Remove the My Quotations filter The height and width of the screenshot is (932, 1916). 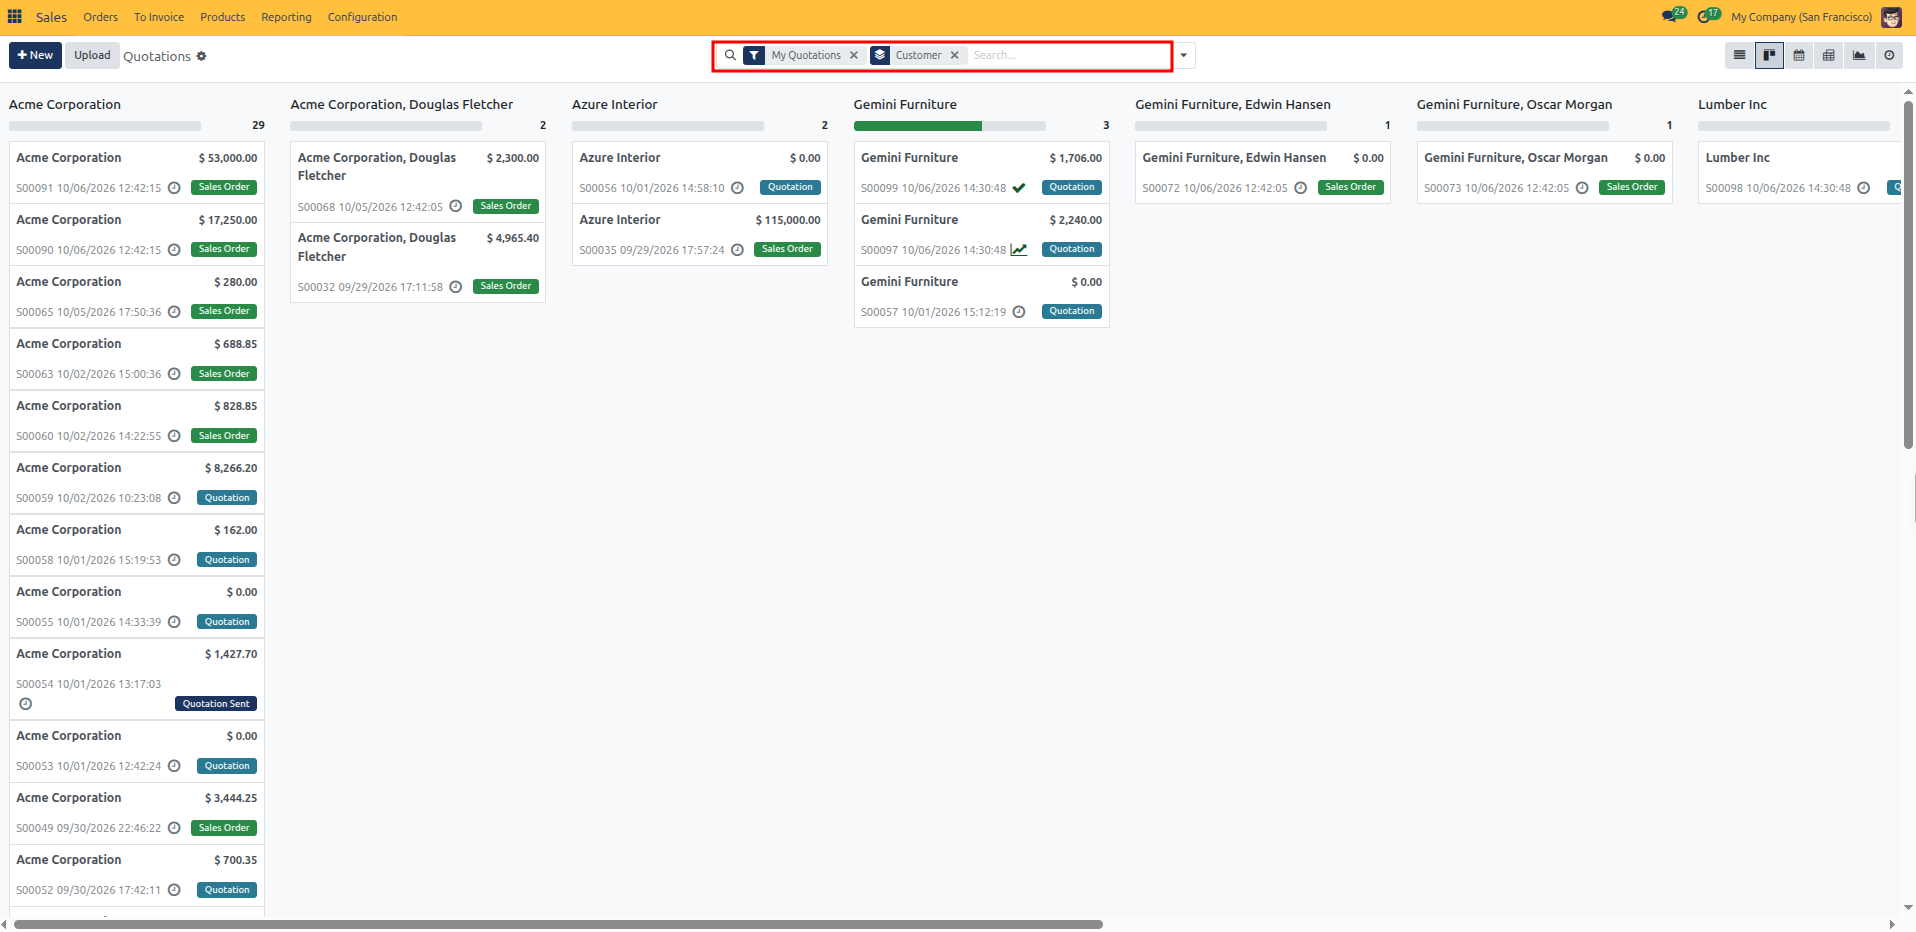pos(854,55)
